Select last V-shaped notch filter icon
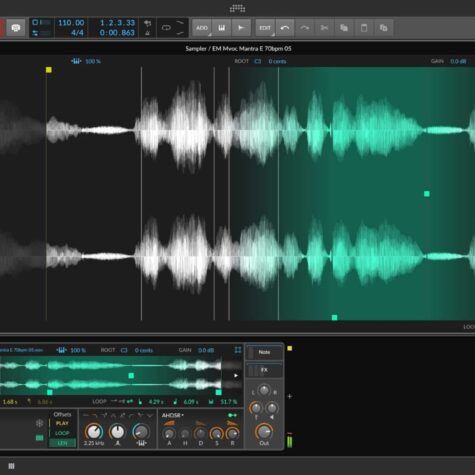Image resolution: width=475 pixels, height=475 pixels. tap(150, 416)
